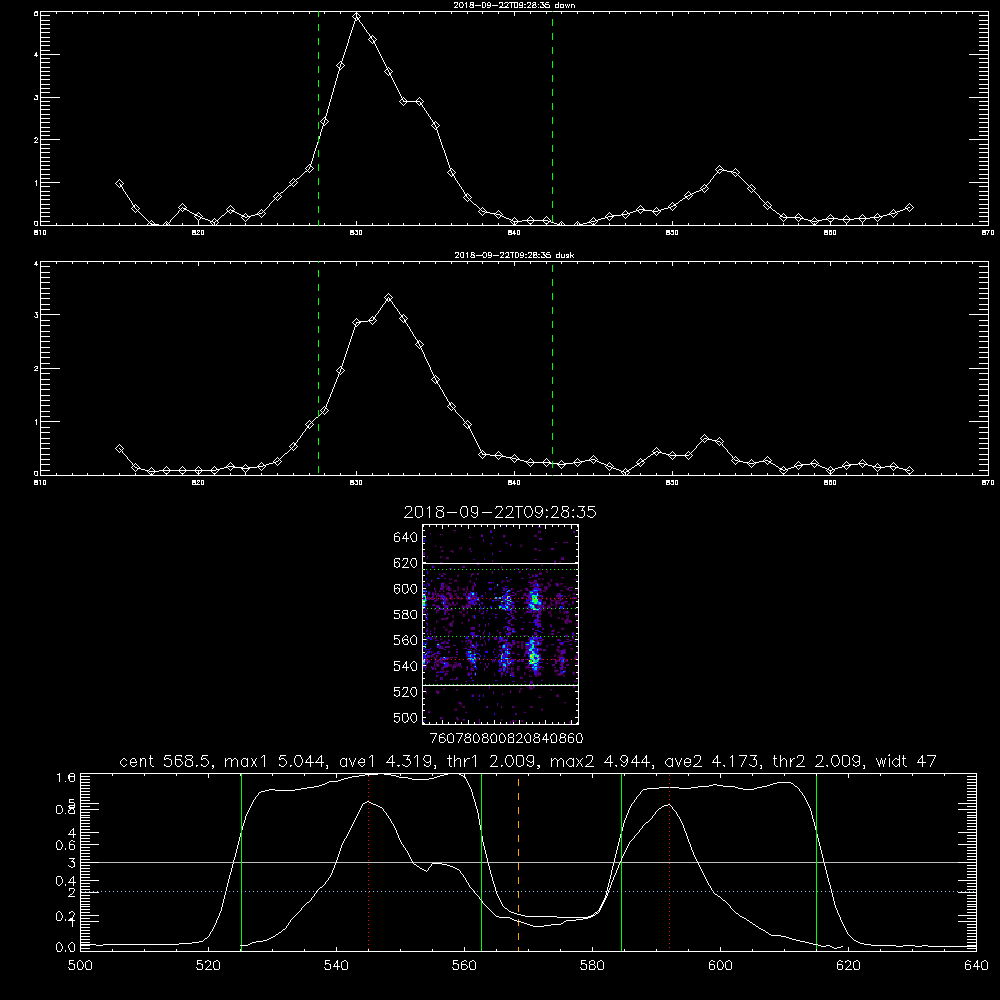
Task: Open the detector image thumbnail
Action: click(x=501, y=624)
